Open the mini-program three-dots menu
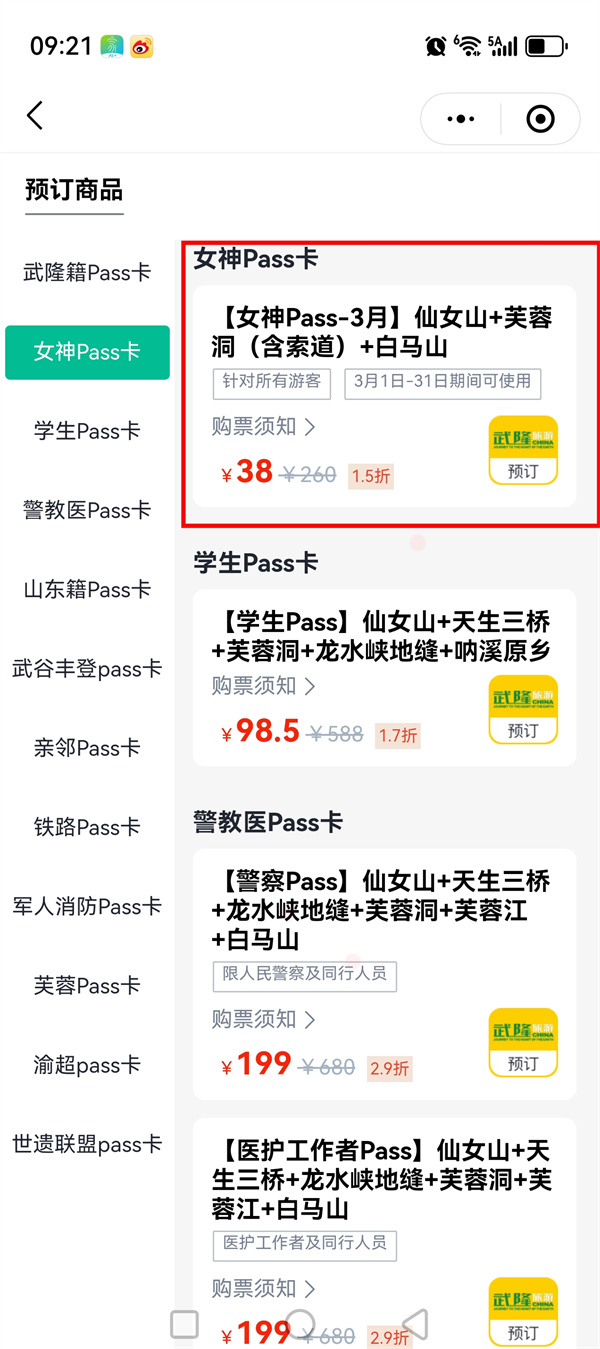Viewport: 600px width, 1349px height. [x=461, y=119]
